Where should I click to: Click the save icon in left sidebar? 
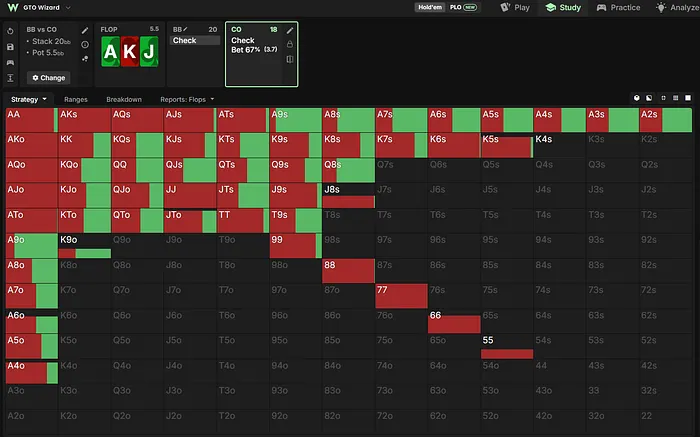pyautogui.click(x=10, y=47)
